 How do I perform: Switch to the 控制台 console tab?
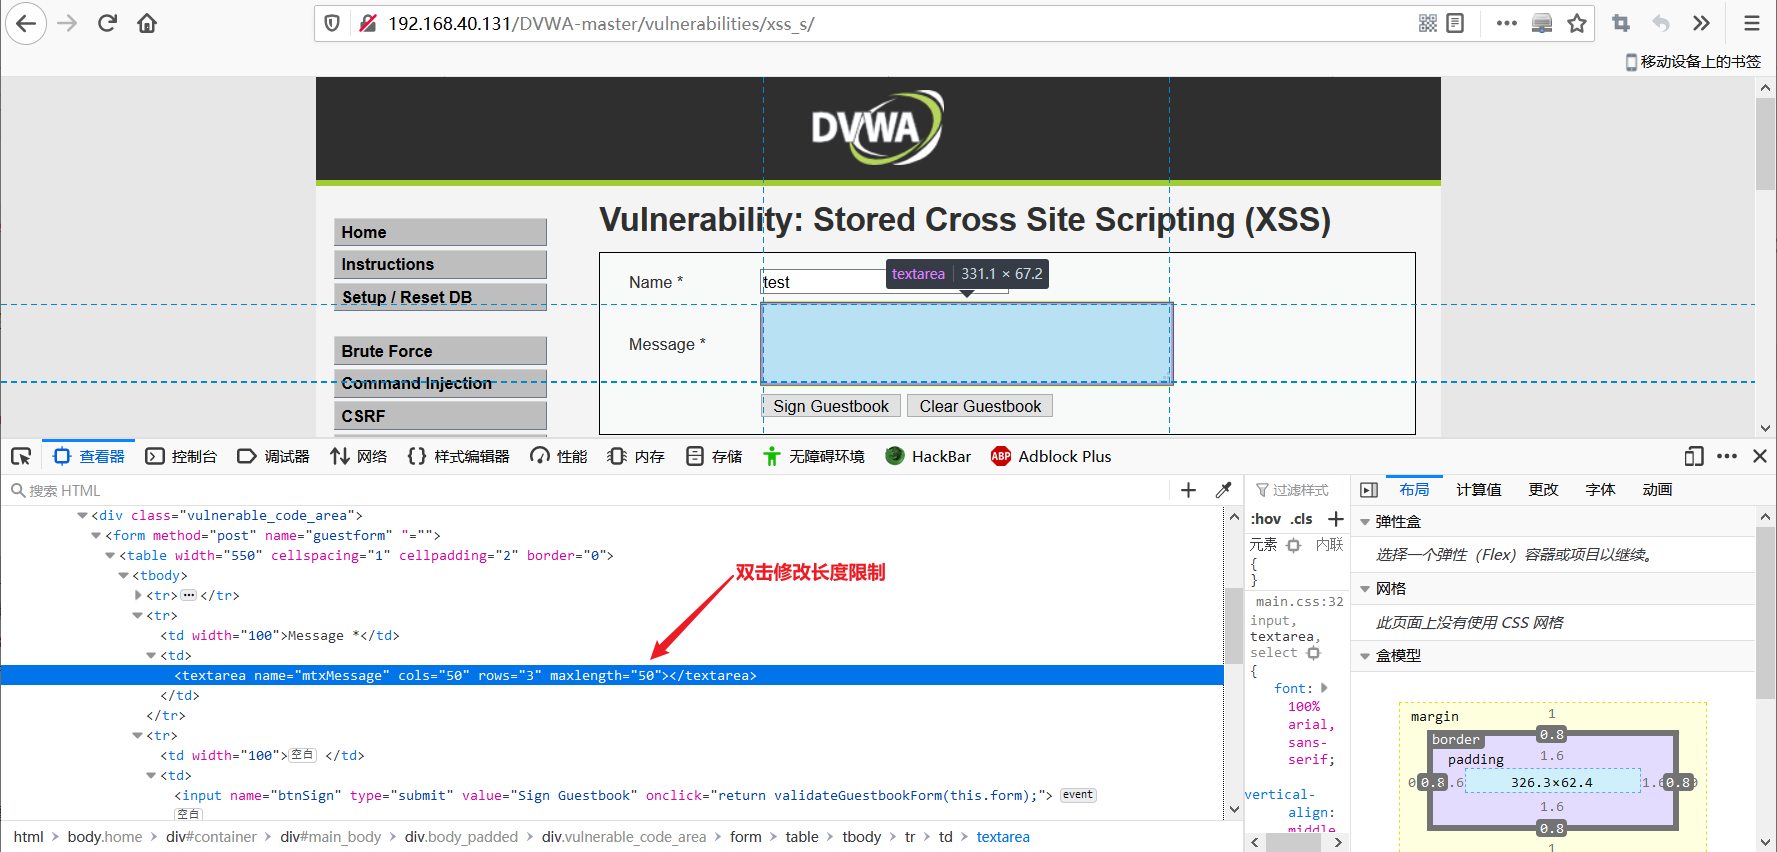click(x=181, y=457)
